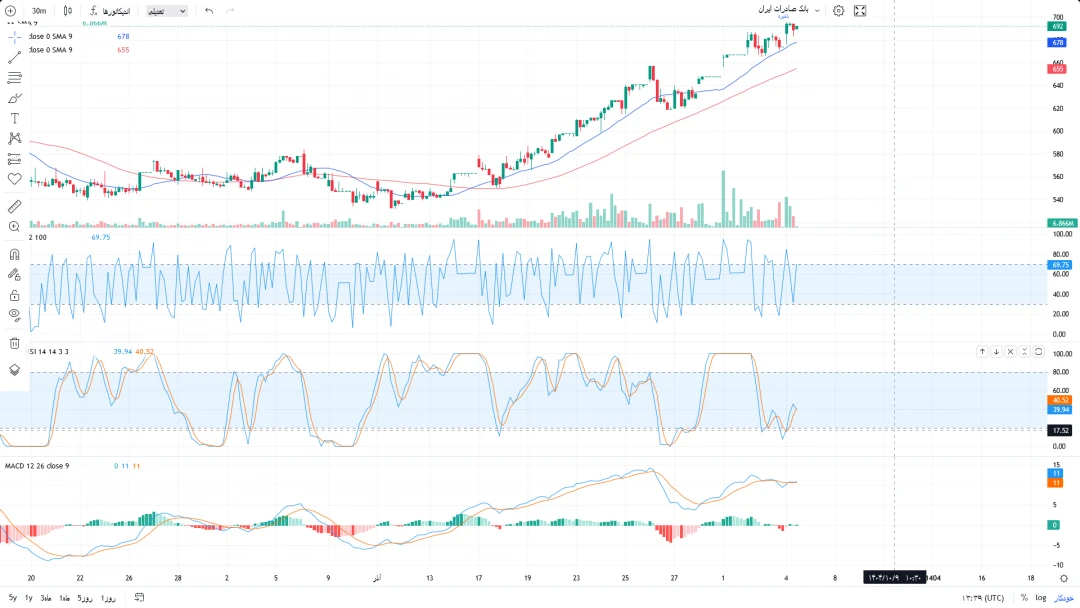Open the ruler measure tool
This screenshot has width=1080, height=608.
pyautogui.click(x=14, y=206)
